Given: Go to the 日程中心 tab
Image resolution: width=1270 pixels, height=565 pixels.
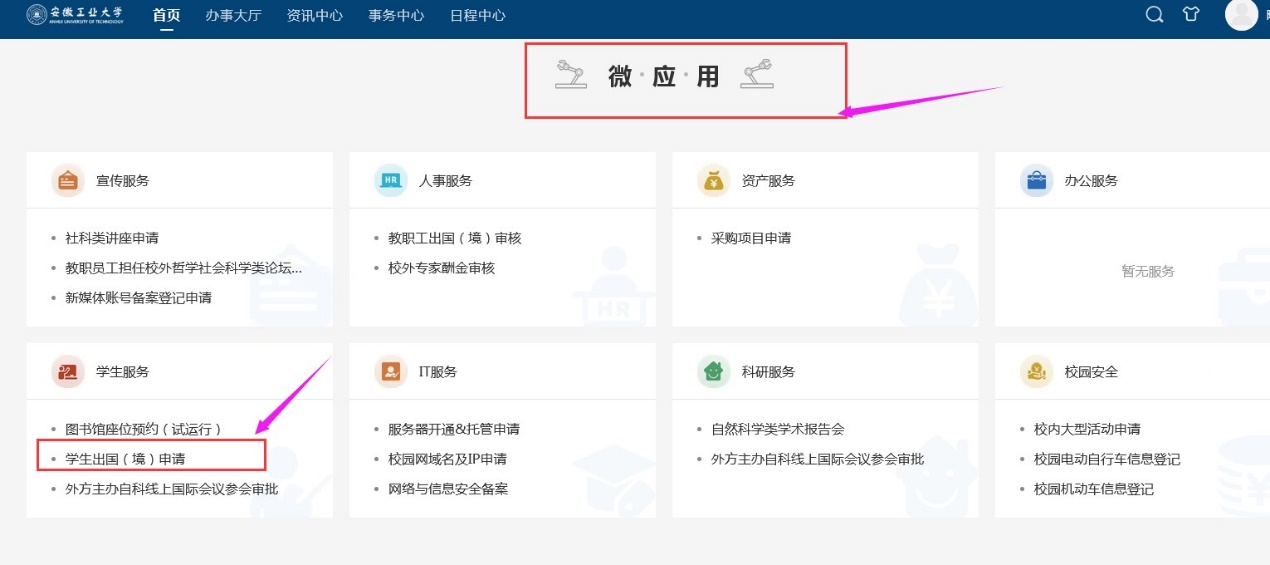Looking at the screenshot, I should tap(477, 16).
